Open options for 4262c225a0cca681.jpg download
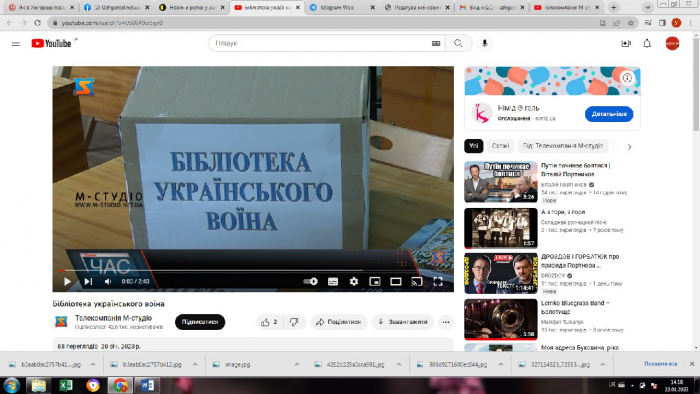The image size is (700, 394). (399, 365)
